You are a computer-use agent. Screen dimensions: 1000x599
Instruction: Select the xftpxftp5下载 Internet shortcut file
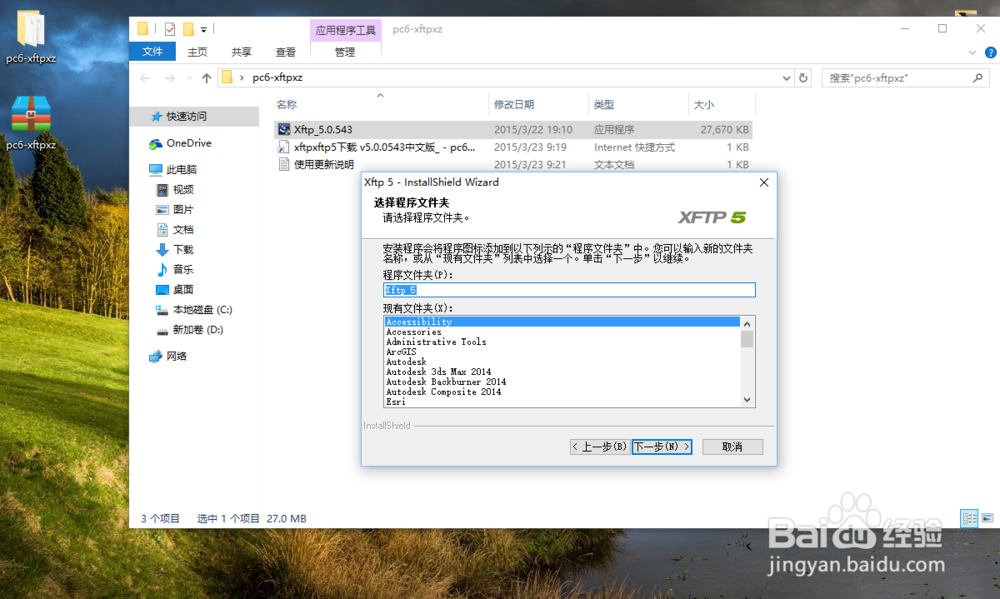point(513,147)
